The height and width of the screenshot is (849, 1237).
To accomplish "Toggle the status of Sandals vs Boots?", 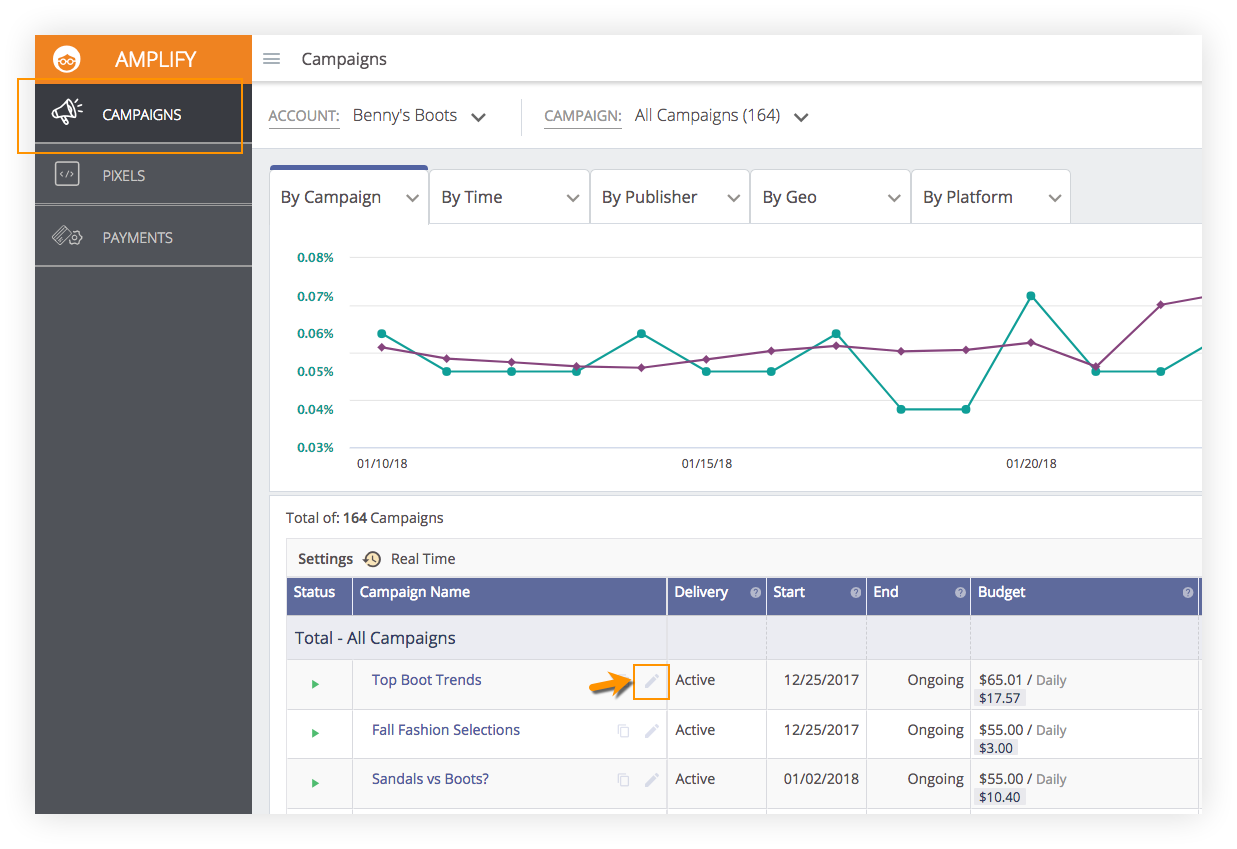I will [315, 783].
